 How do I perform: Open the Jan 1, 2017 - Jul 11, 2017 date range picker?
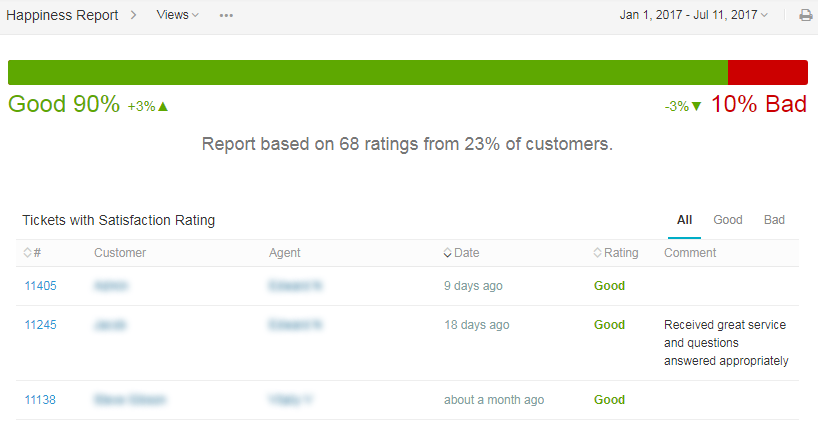pyautogui.click(x=693, y=15)
